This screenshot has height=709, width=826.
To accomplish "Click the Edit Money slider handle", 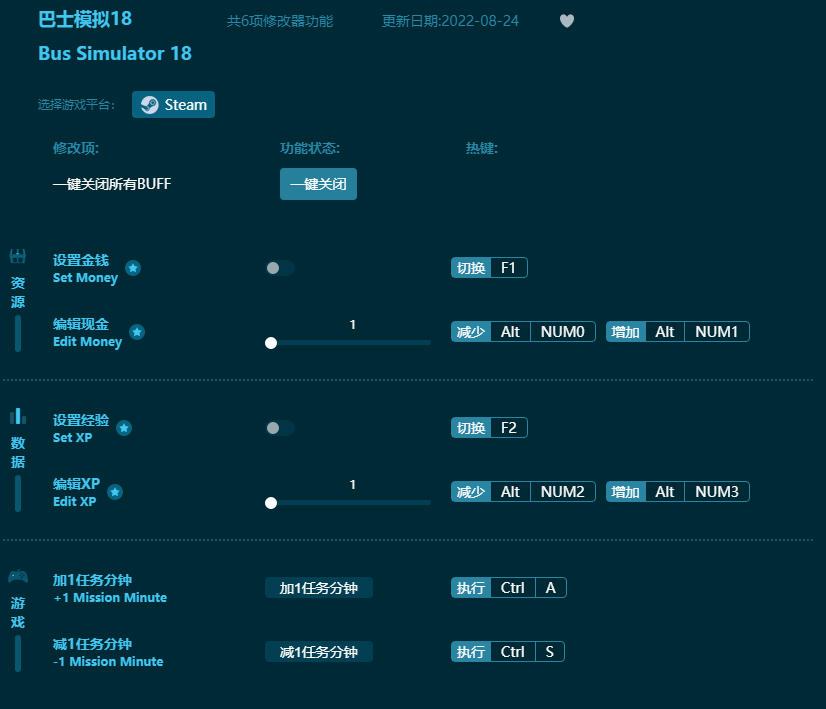I will coord(271,343).
